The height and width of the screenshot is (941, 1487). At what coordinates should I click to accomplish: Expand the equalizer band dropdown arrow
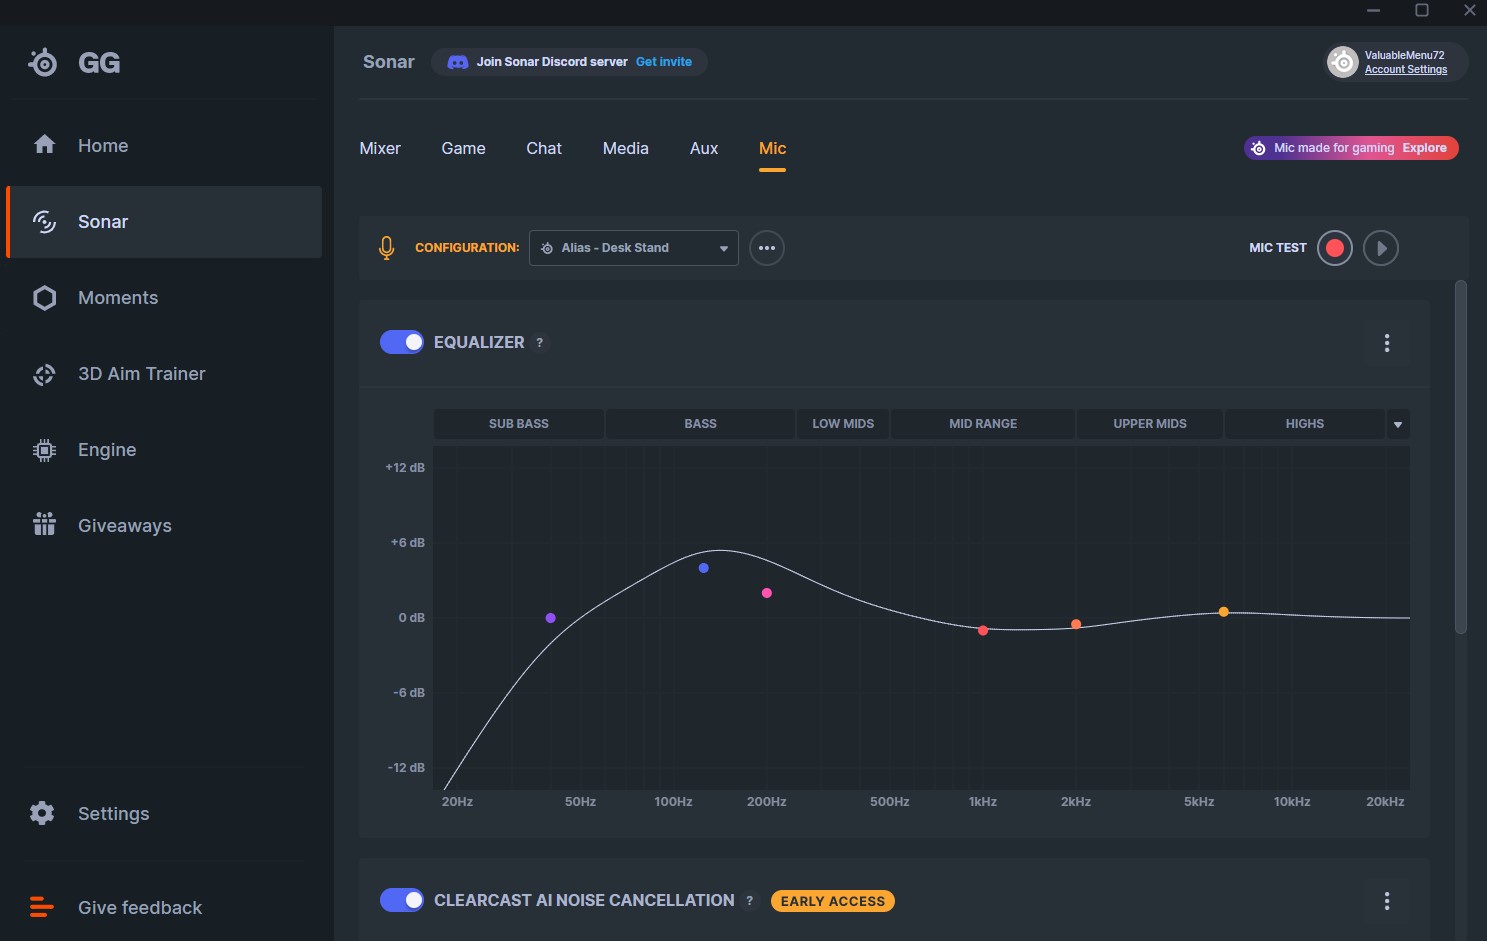click(x=1397, y=424)
